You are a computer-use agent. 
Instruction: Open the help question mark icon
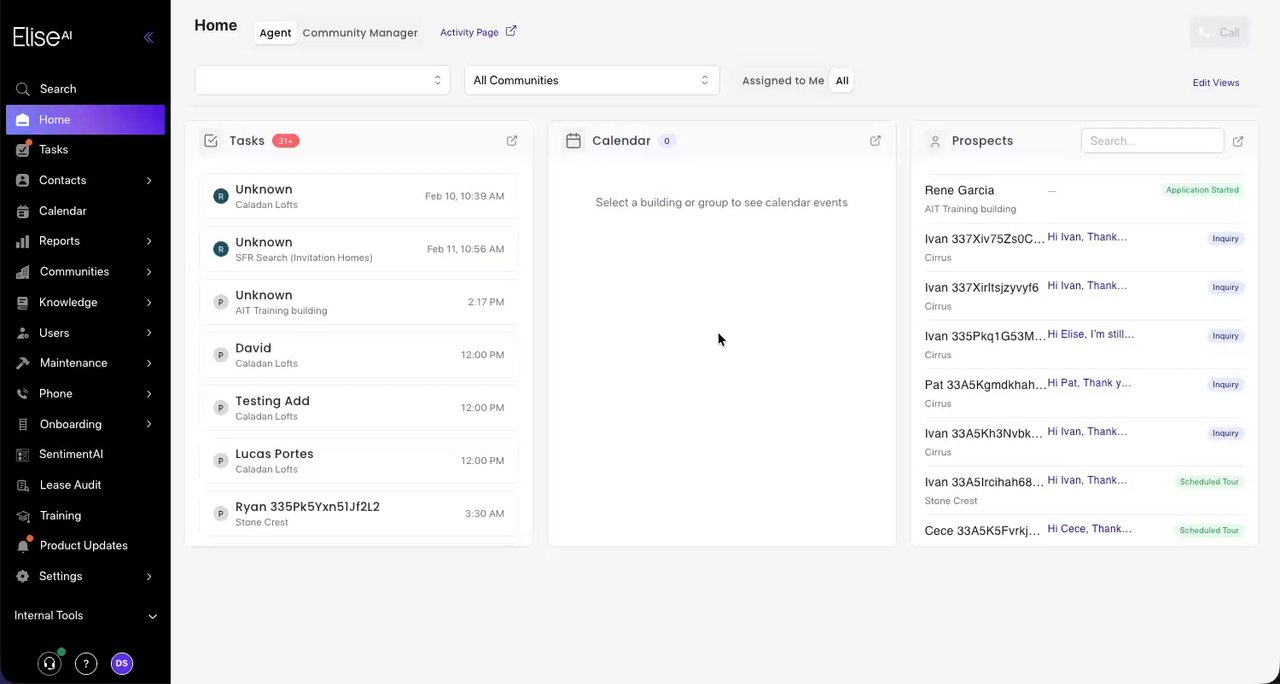[86, 663]
